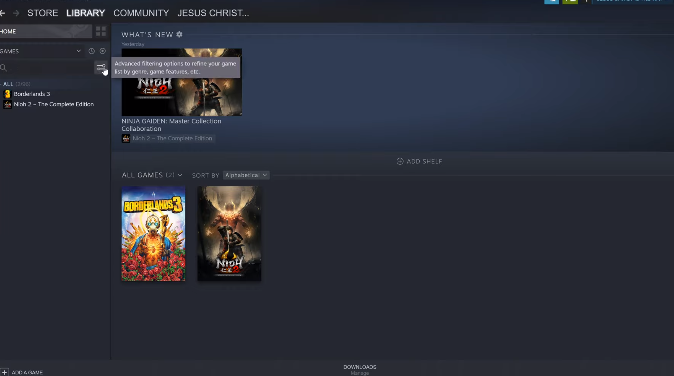Switch to collections grid view icon
The height and width of the screenshot is (376, 674).
coord(101,31)
